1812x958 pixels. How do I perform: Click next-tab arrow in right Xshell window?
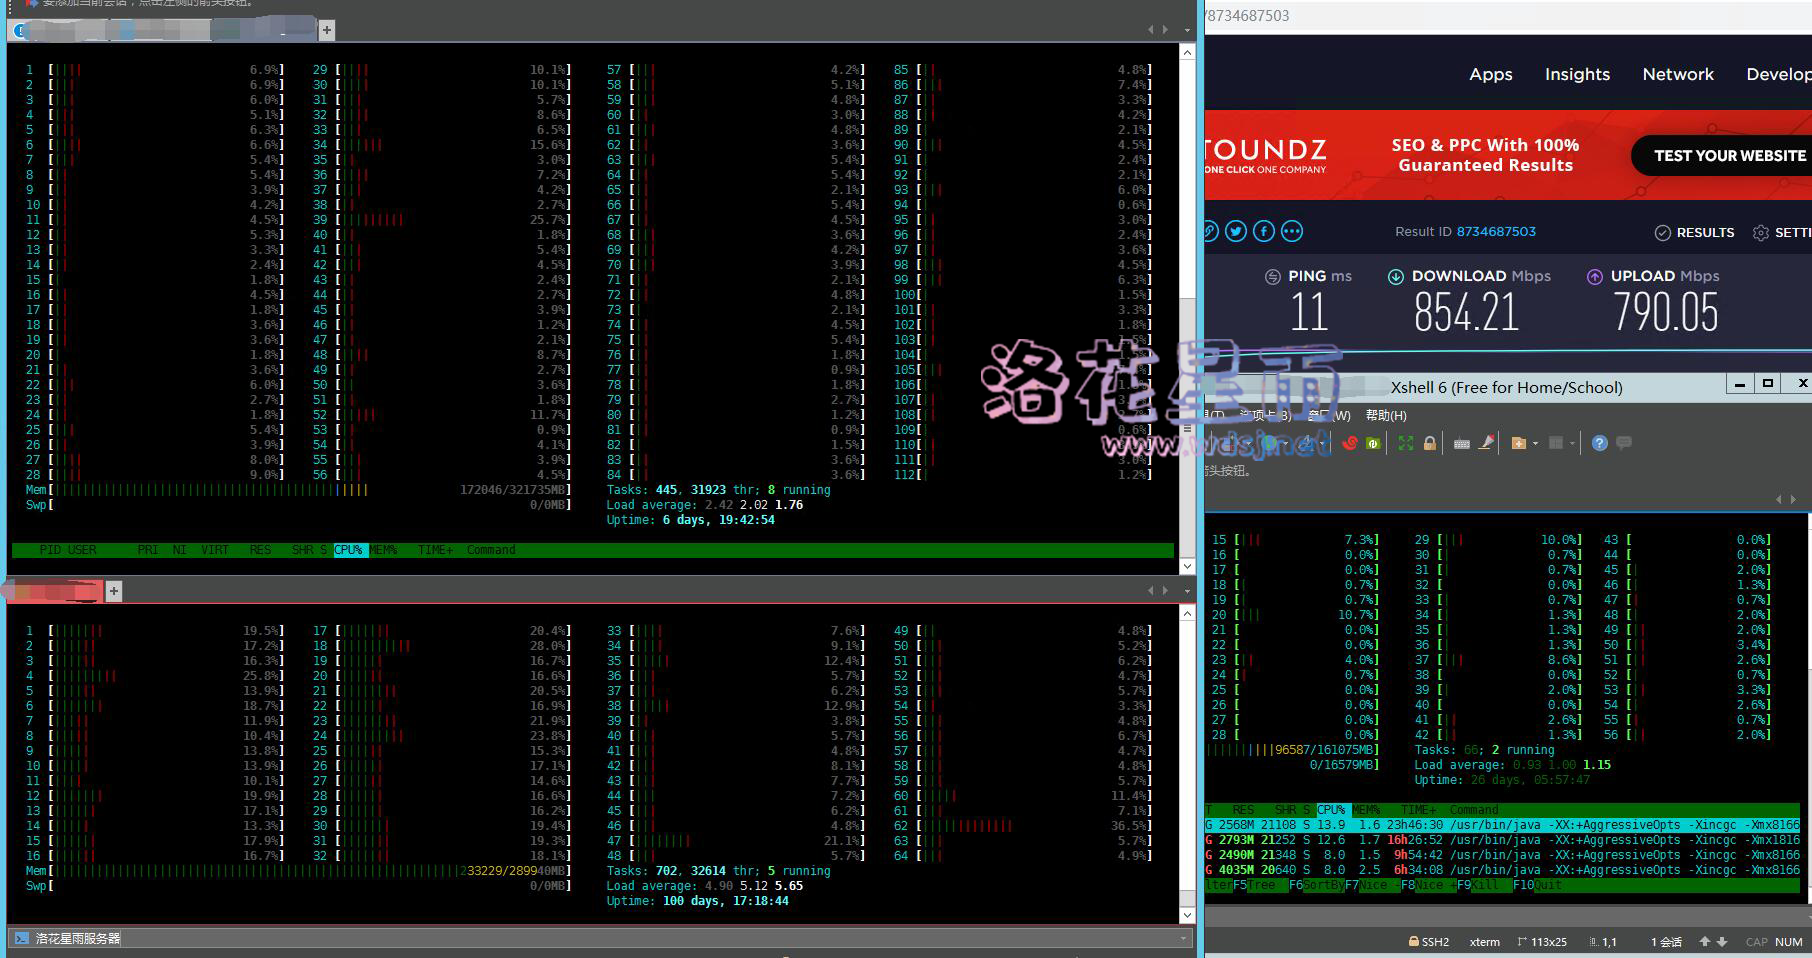point(1793,499)
